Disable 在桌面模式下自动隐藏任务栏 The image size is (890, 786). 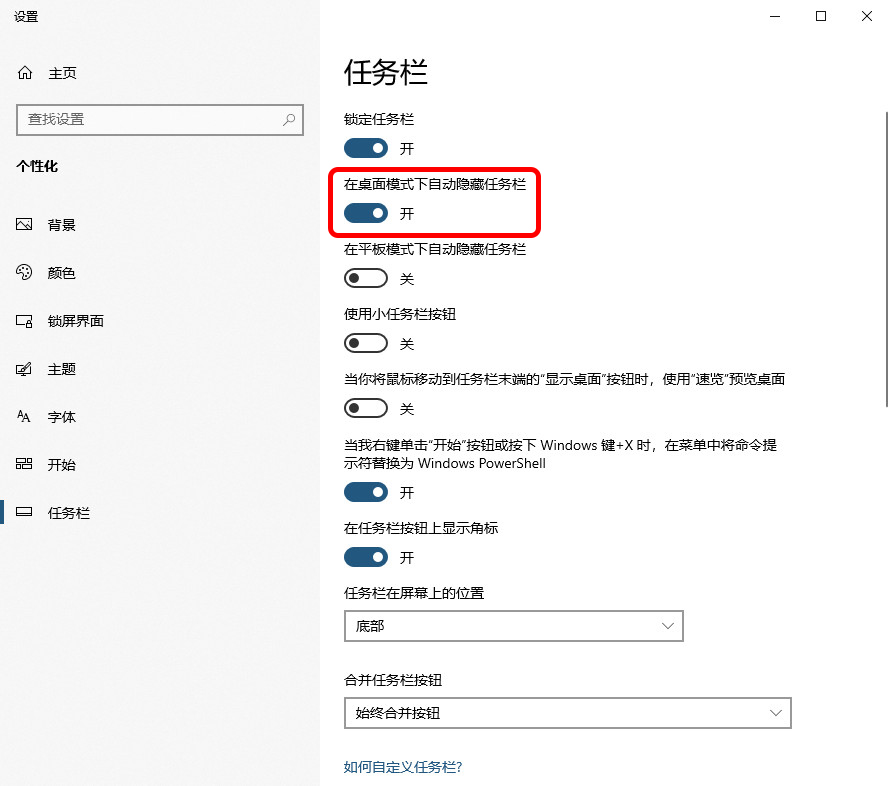click(x=365, y=213)
